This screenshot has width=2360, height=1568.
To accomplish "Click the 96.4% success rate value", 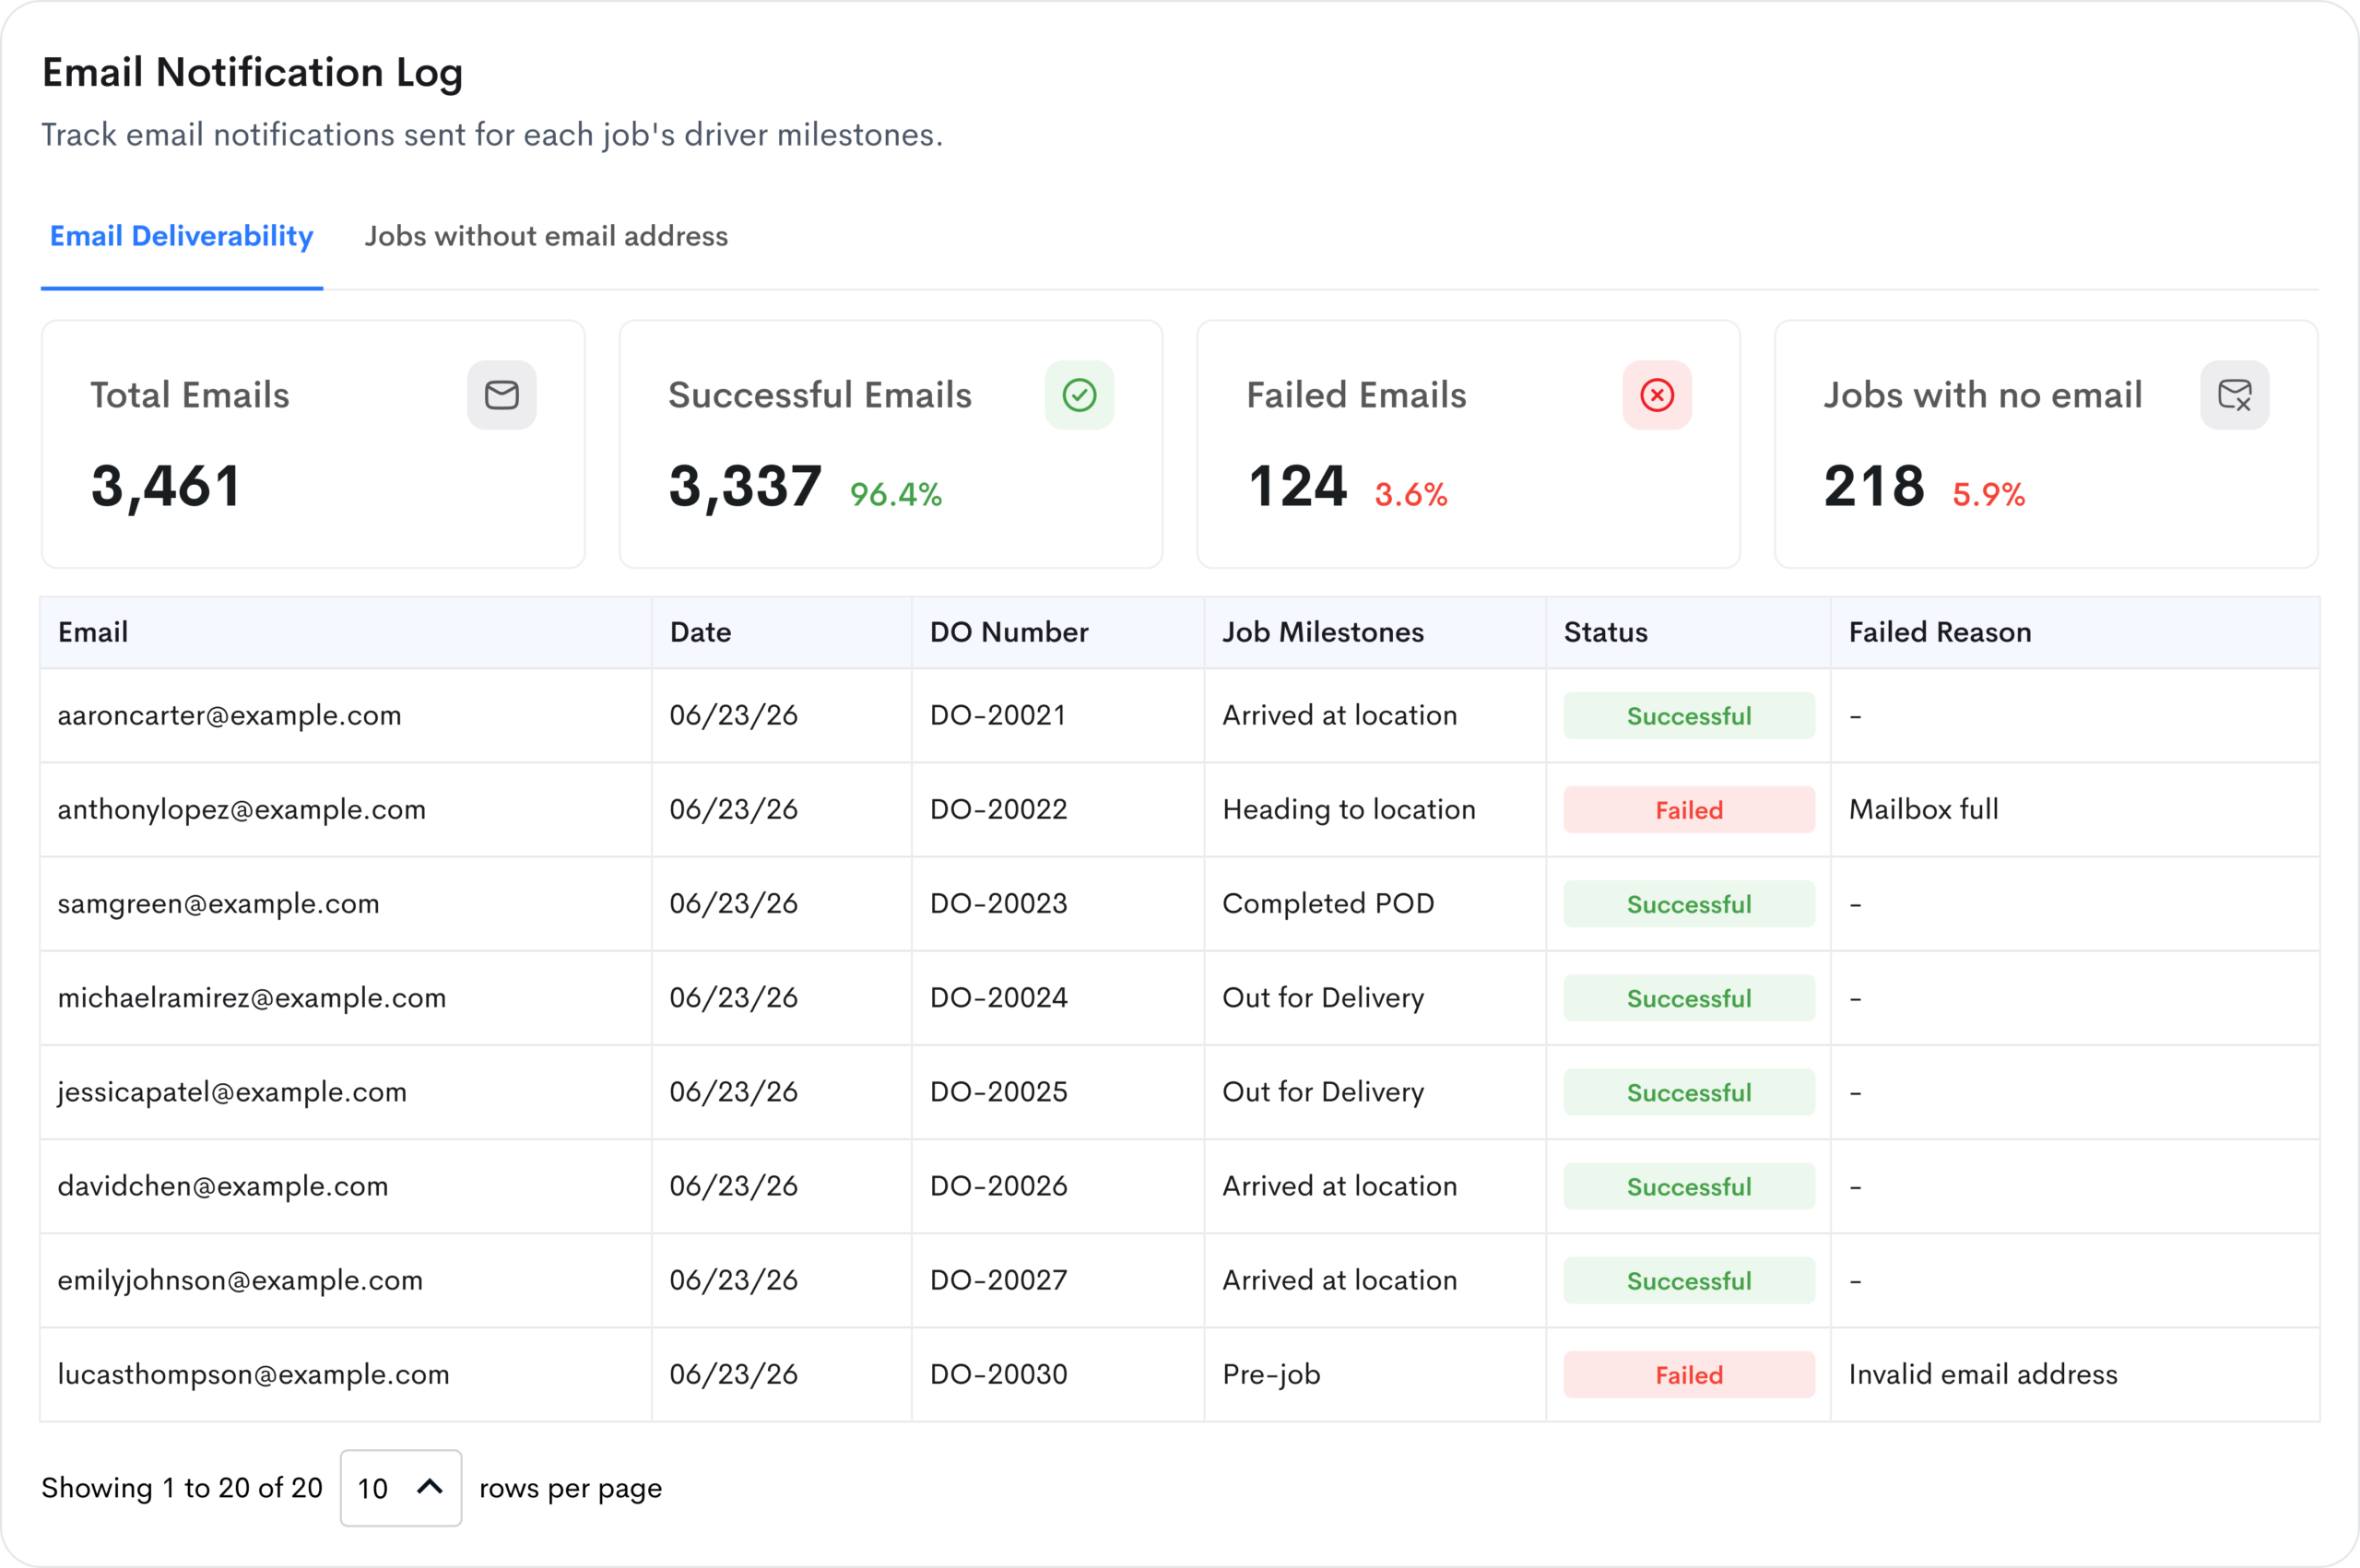I will coord(896,494).
